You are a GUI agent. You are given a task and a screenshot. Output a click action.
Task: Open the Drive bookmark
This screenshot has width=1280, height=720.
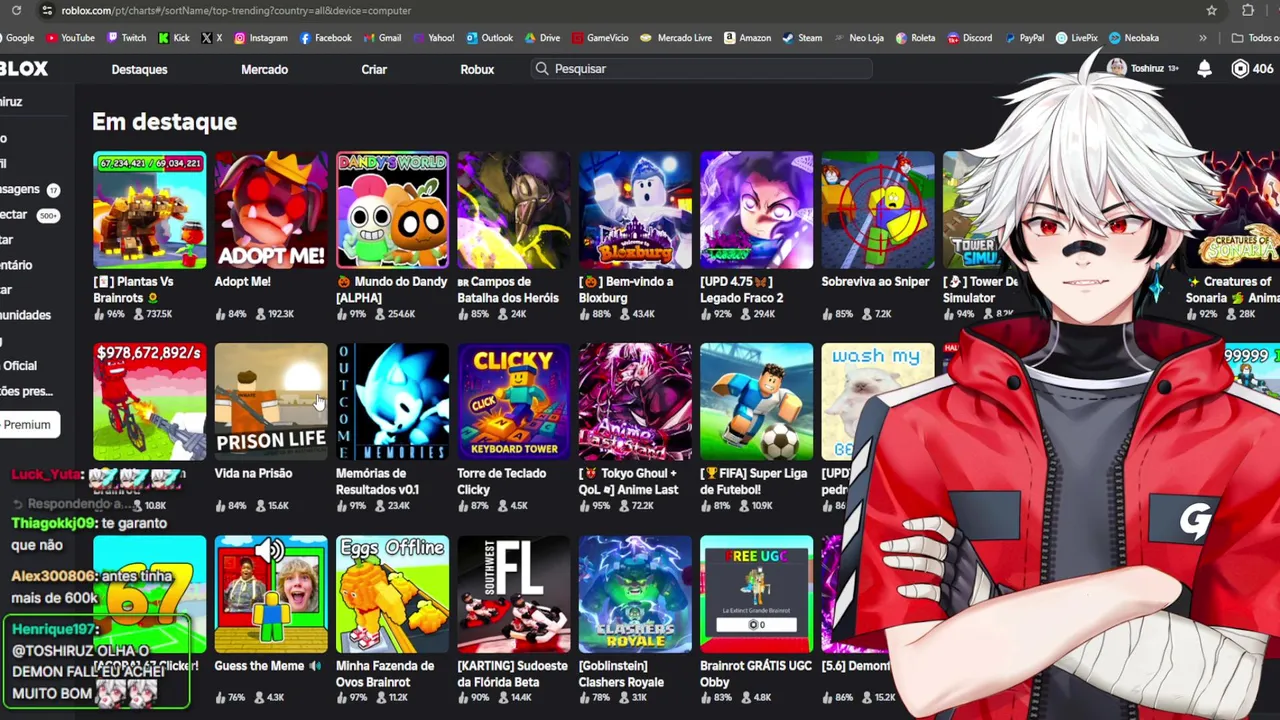coord(542,38)
